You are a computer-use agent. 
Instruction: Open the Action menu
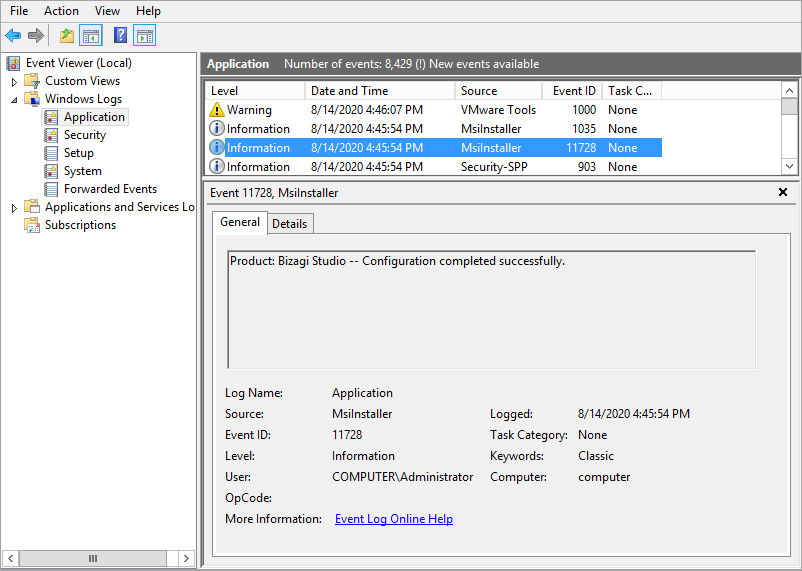tap(61, 11)
